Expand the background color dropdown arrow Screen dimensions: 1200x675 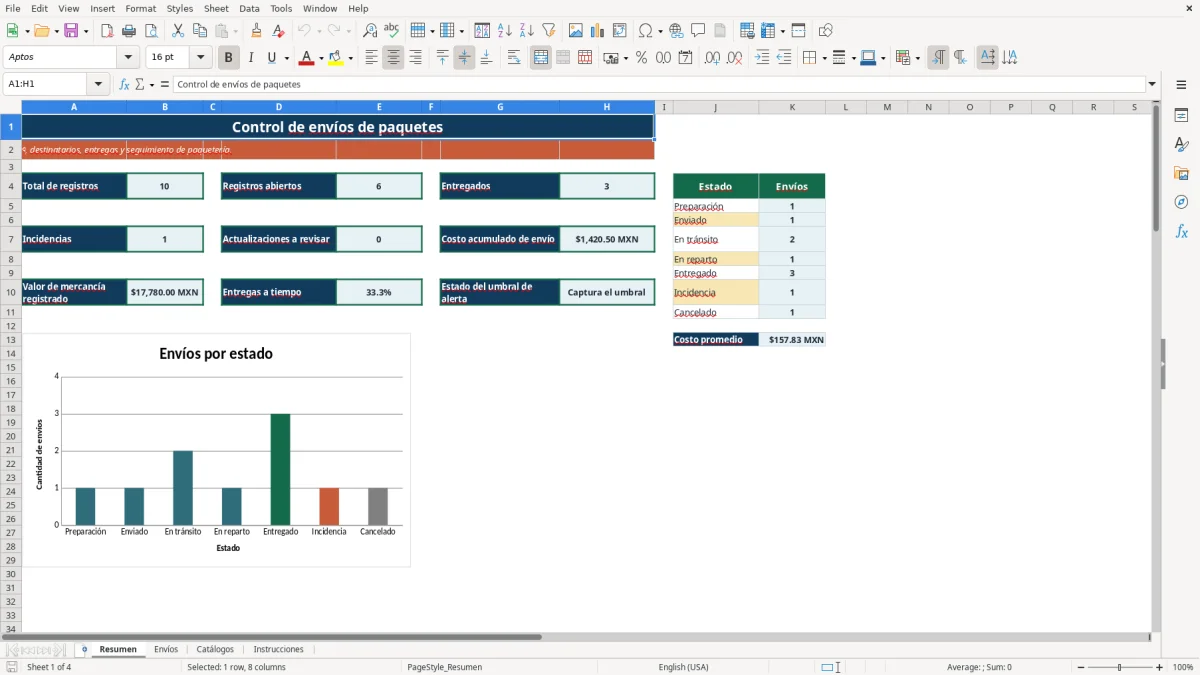click(350, 58)
